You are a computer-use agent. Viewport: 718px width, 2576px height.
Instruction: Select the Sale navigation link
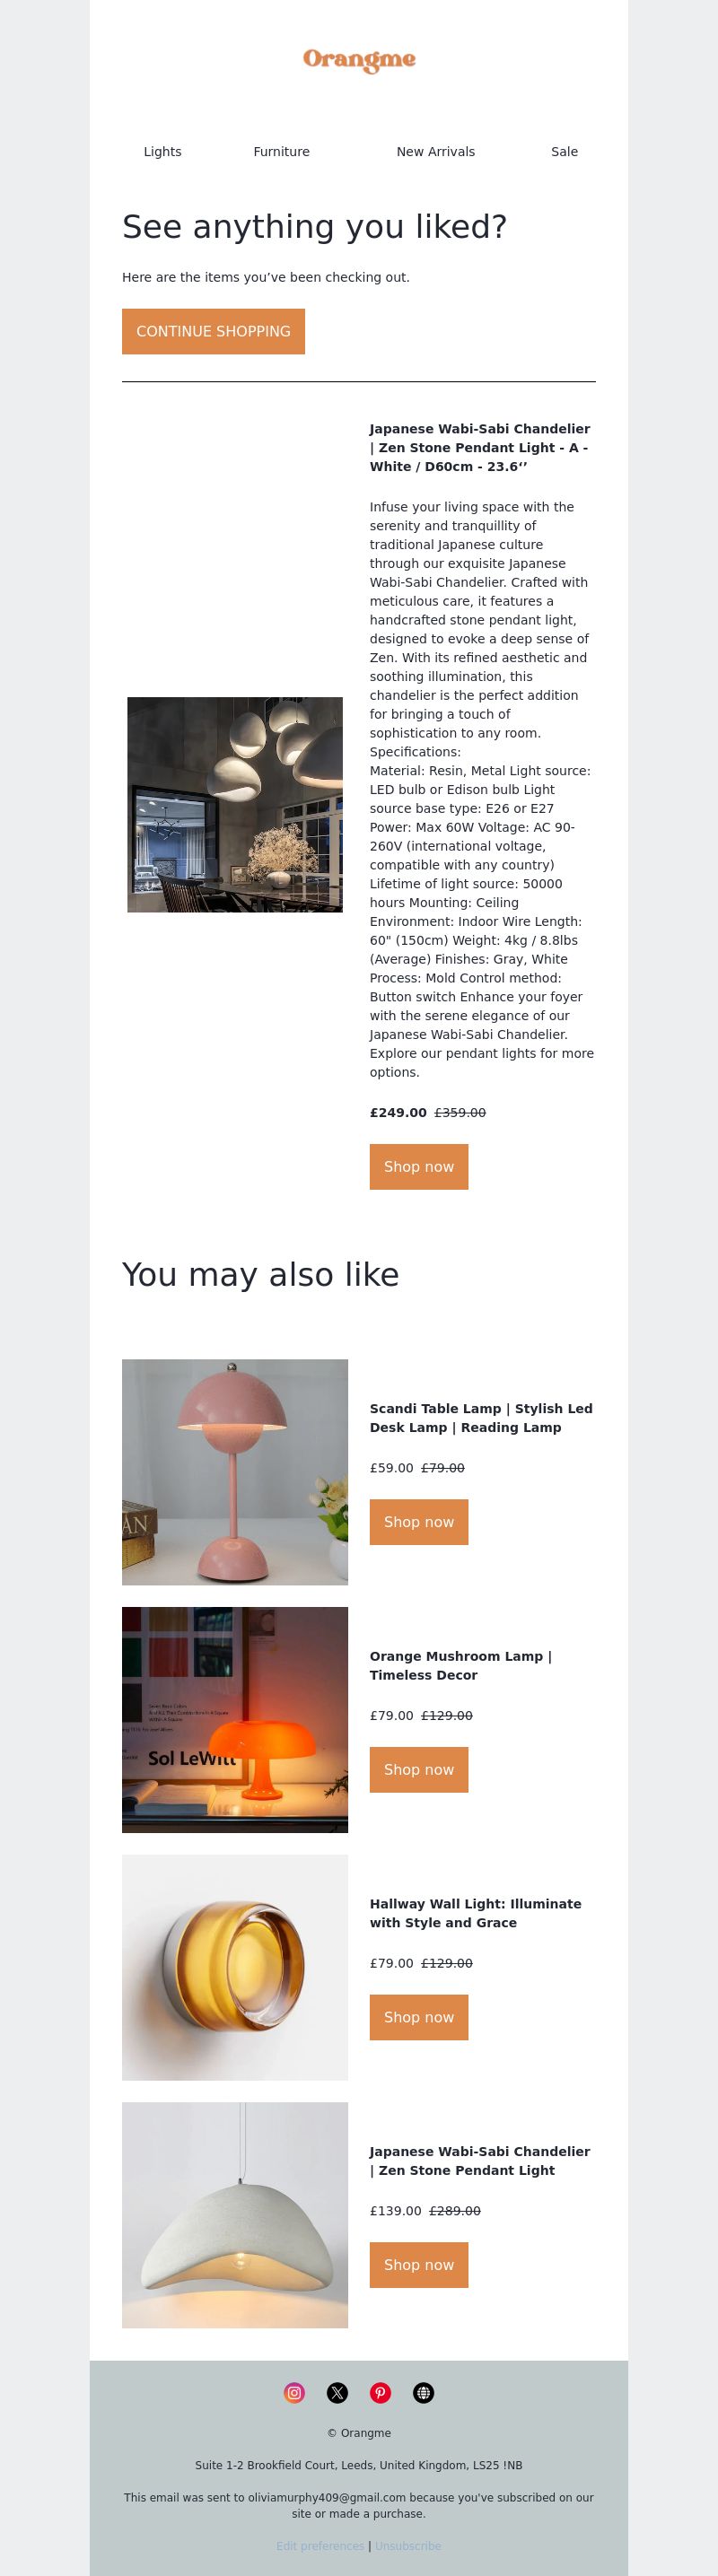pos(564,152)
